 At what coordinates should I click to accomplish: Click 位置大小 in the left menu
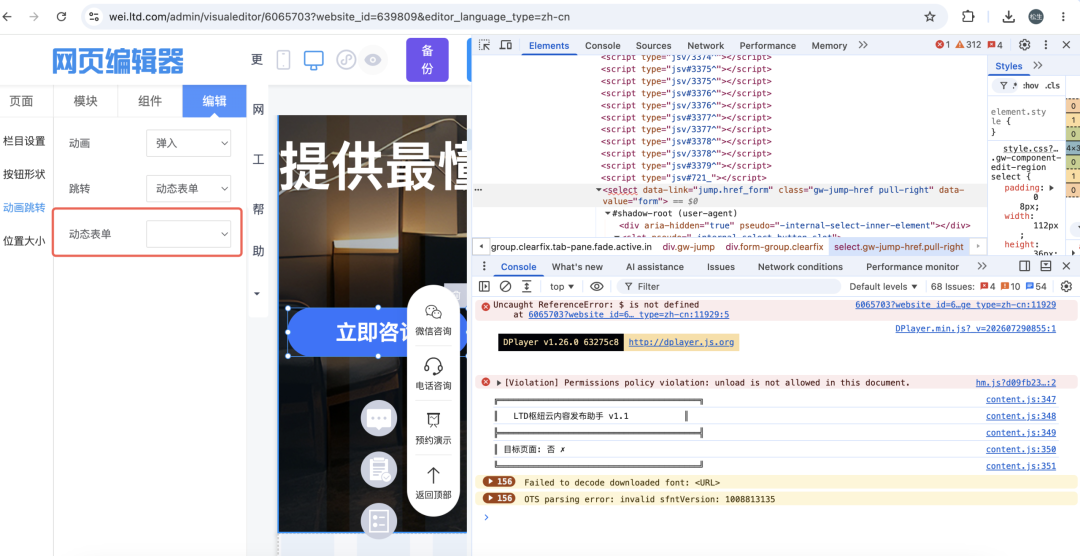(x=24, y=241)
